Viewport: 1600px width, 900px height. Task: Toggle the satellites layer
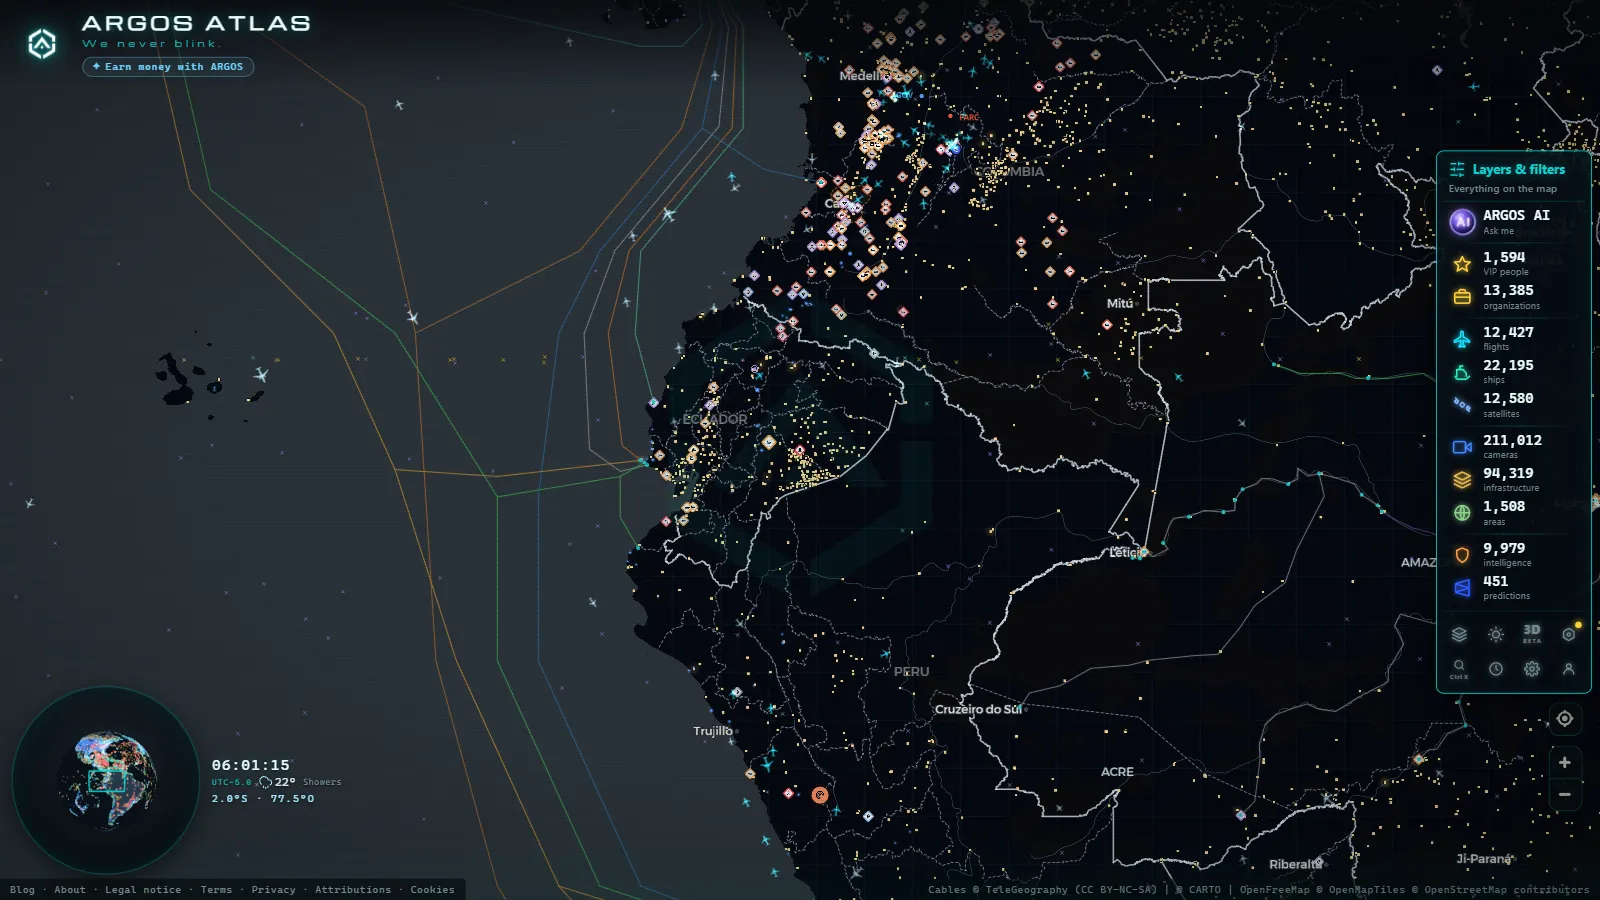coord(1513,405)
